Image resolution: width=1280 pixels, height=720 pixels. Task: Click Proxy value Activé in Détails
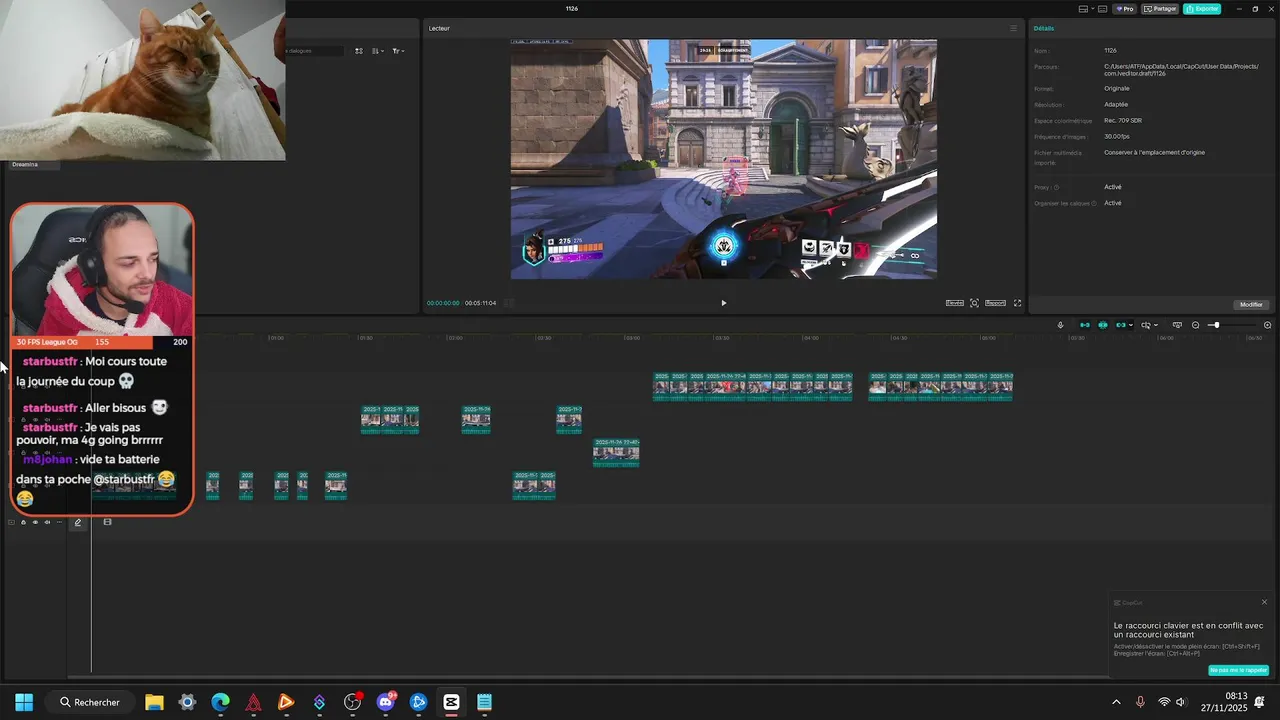point(1112,187)
